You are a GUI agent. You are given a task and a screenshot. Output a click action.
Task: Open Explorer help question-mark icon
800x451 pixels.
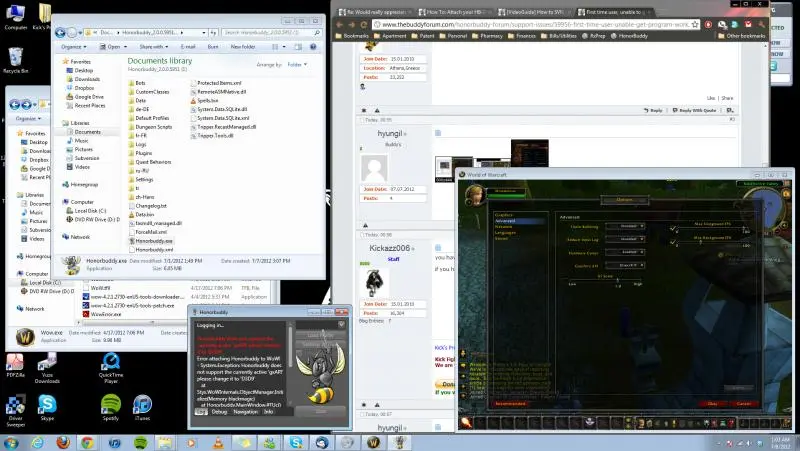click(313, 47)
